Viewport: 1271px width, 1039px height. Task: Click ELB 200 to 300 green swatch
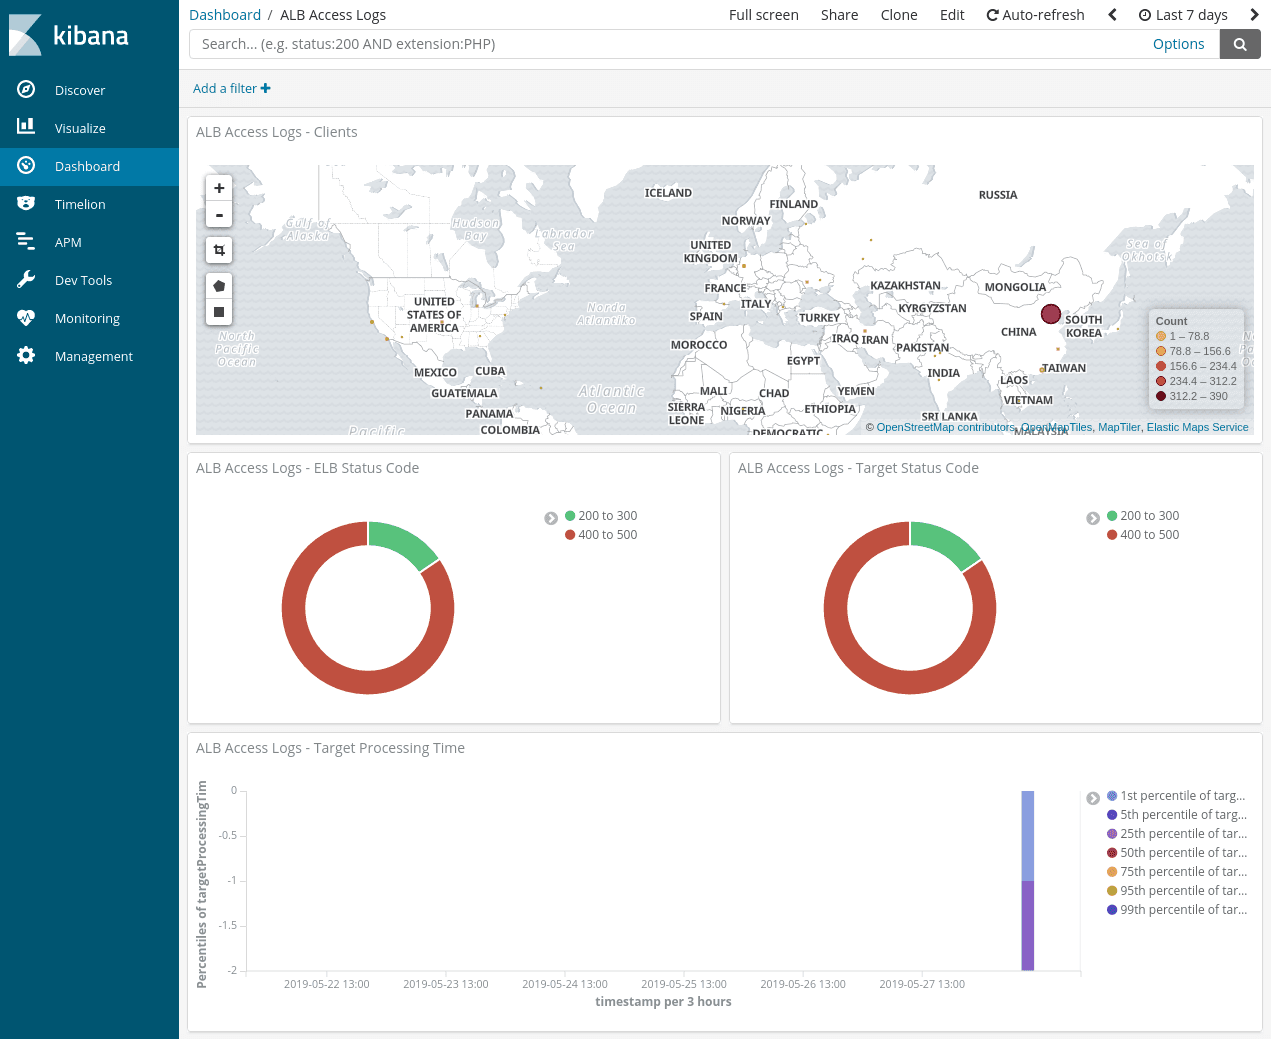[x=570, y=516]
